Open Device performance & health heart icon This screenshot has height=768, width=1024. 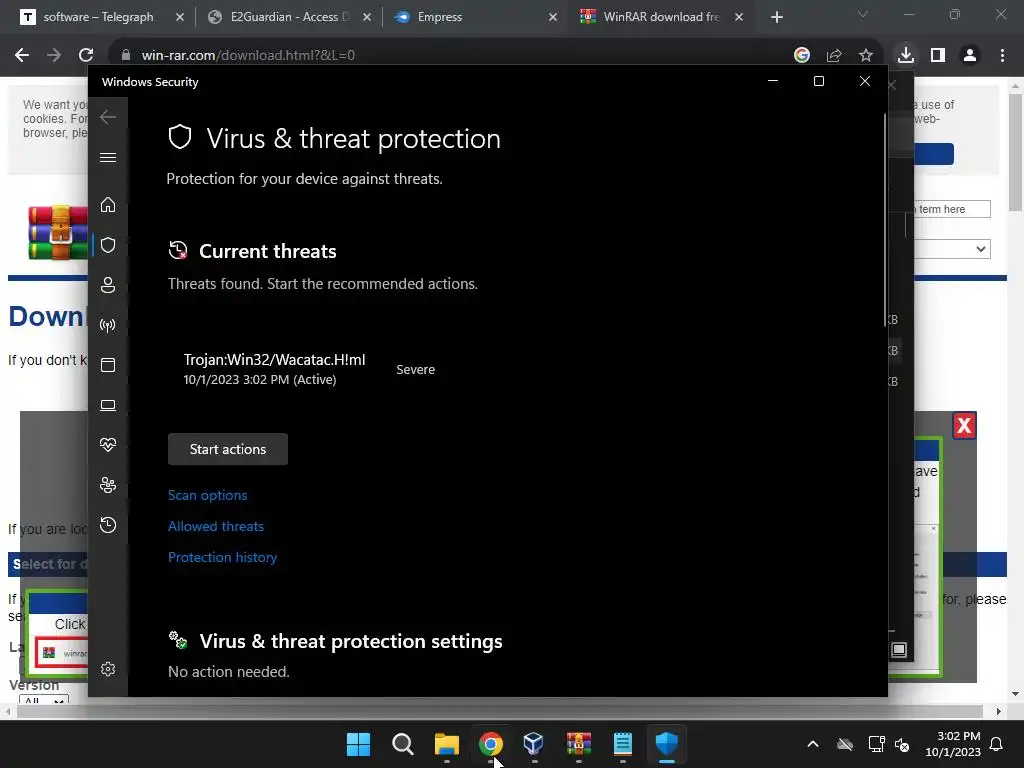click(x=108, y=445)
